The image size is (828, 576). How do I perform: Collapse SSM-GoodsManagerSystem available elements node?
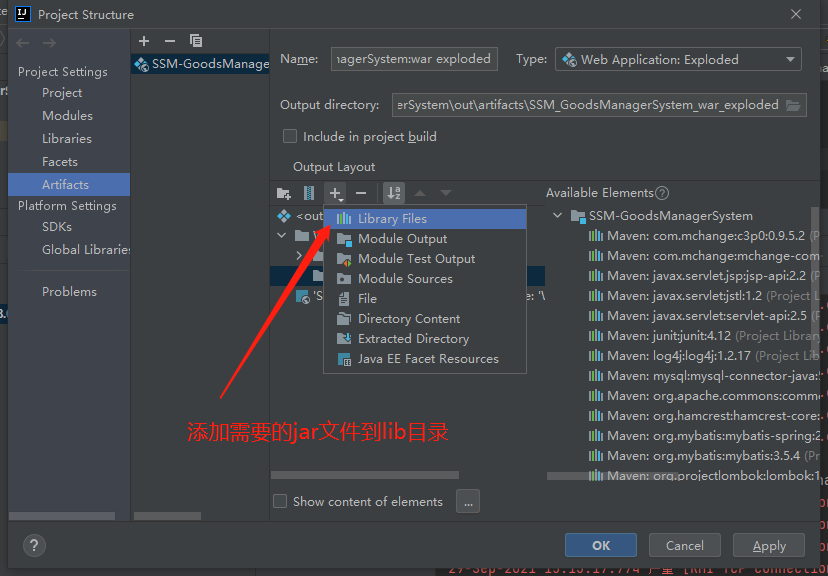pos(557,215)
